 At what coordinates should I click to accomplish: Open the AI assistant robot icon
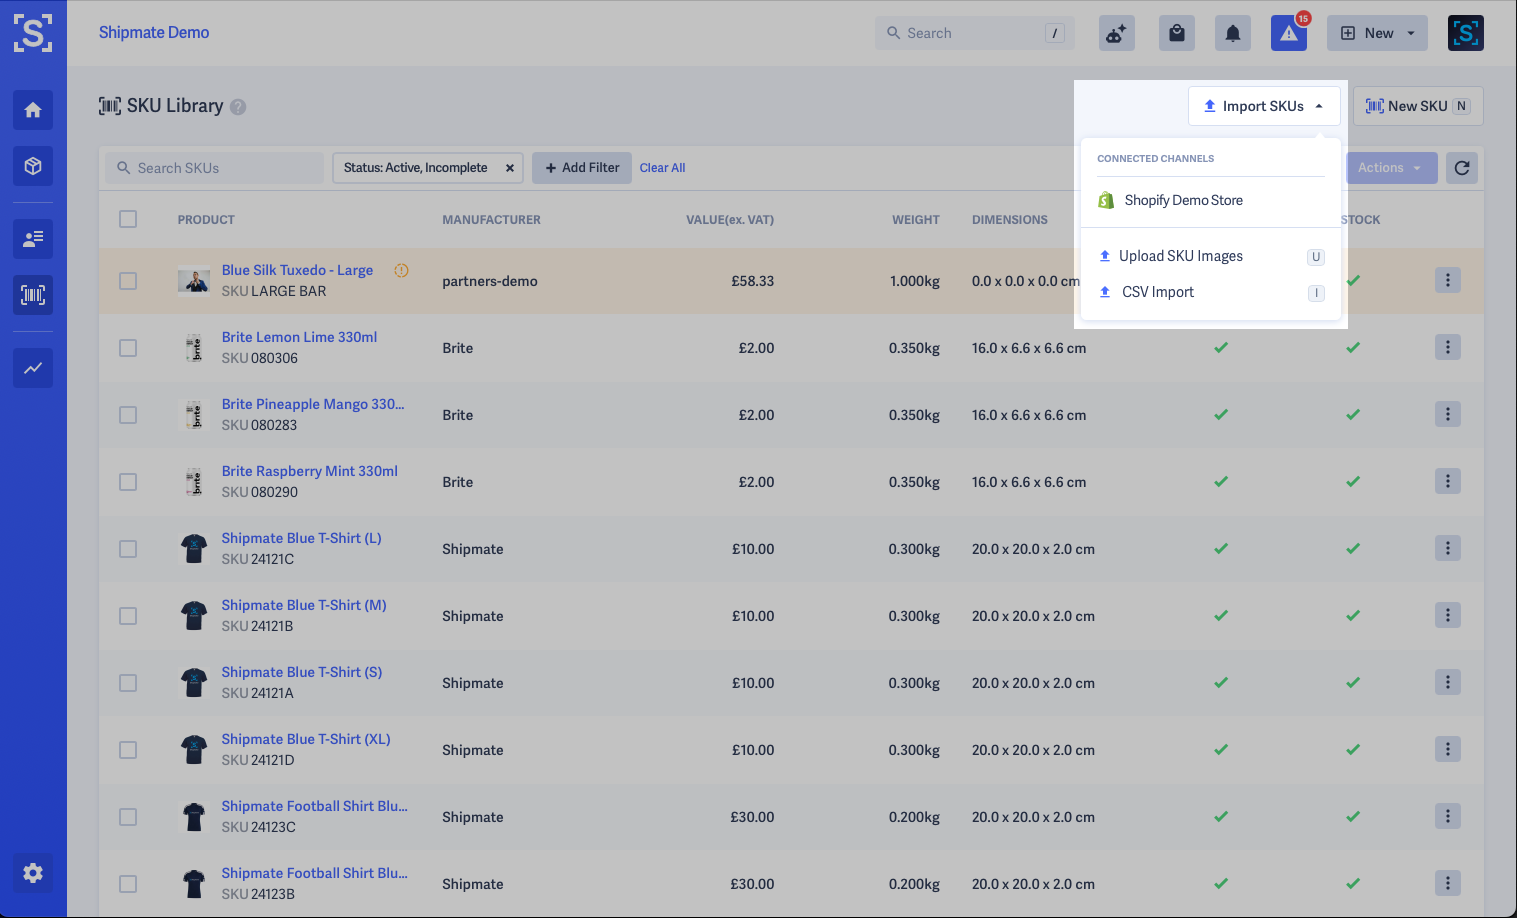pyautogui.click(x=1116, y=33)
